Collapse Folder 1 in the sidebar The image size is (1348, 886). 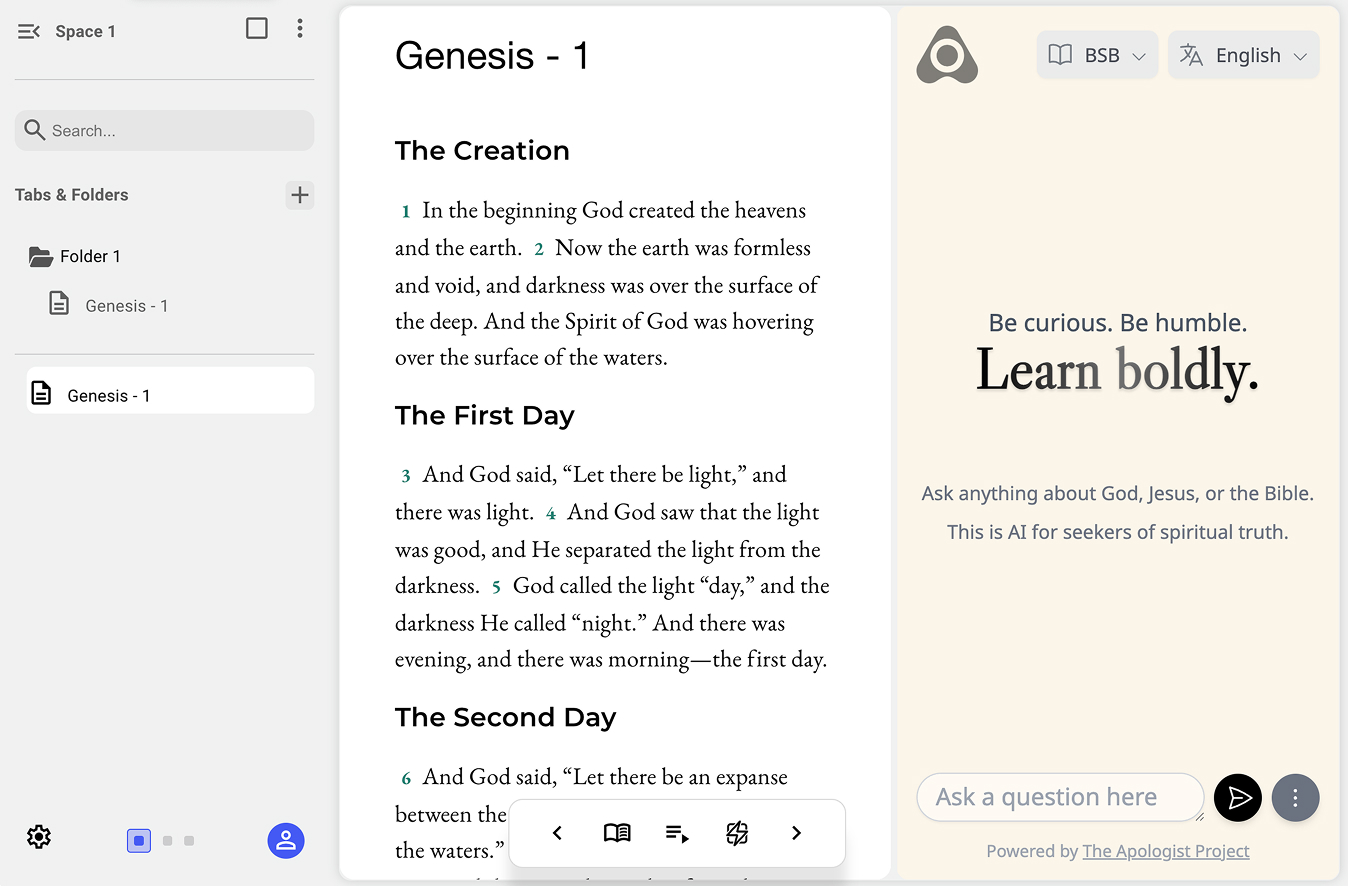pos(41,257)
